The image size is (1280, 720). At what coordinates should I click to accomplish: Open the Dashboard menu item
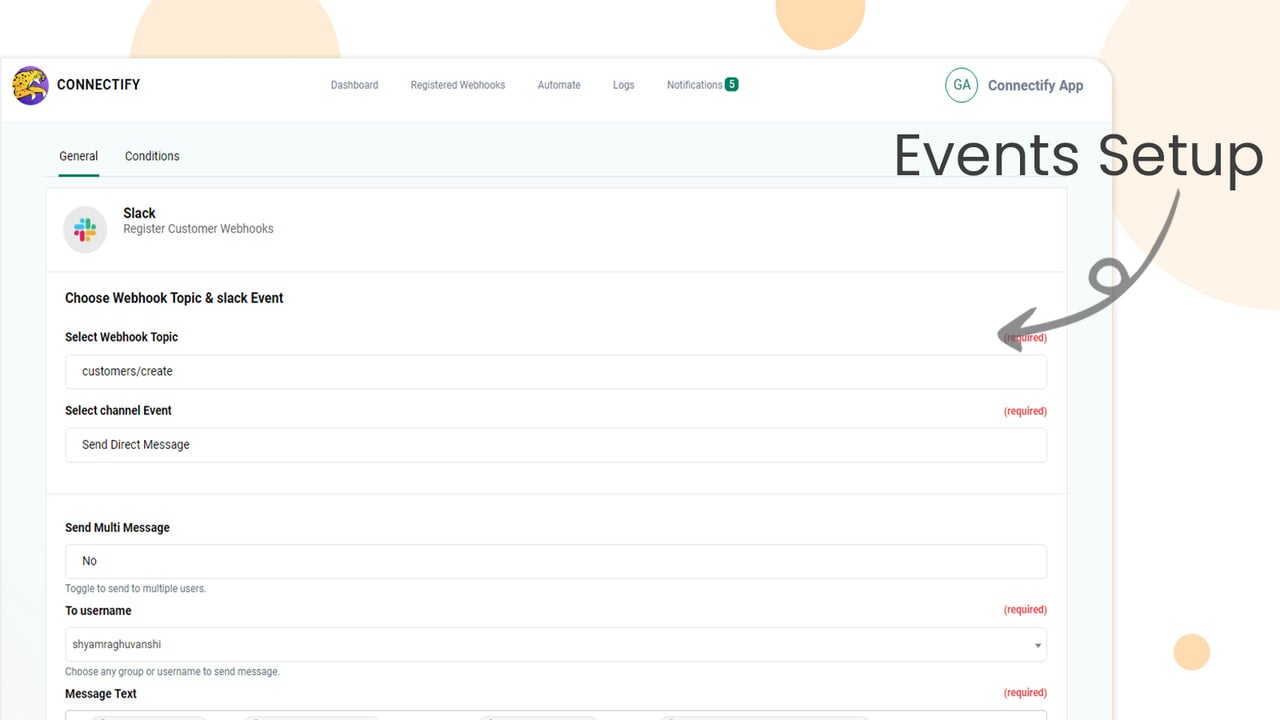354,85
